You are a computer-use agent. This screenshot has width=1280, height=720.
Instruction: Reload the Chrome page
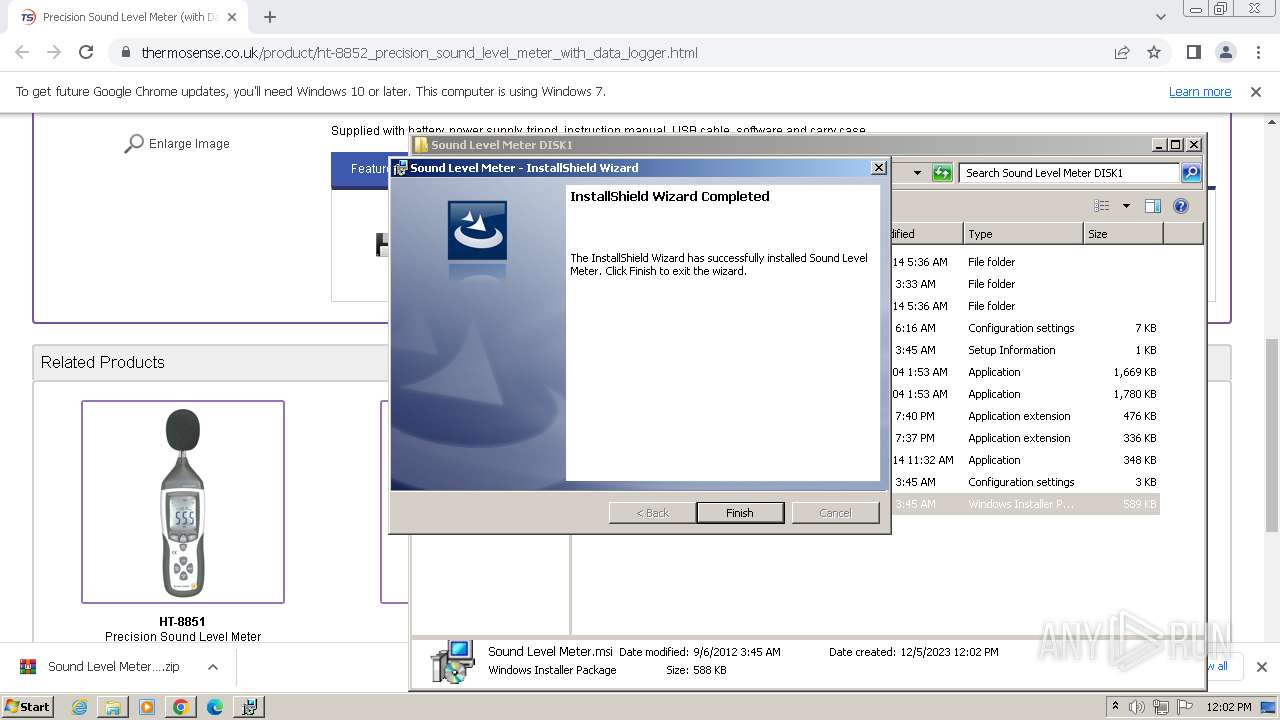pos(86,52)
